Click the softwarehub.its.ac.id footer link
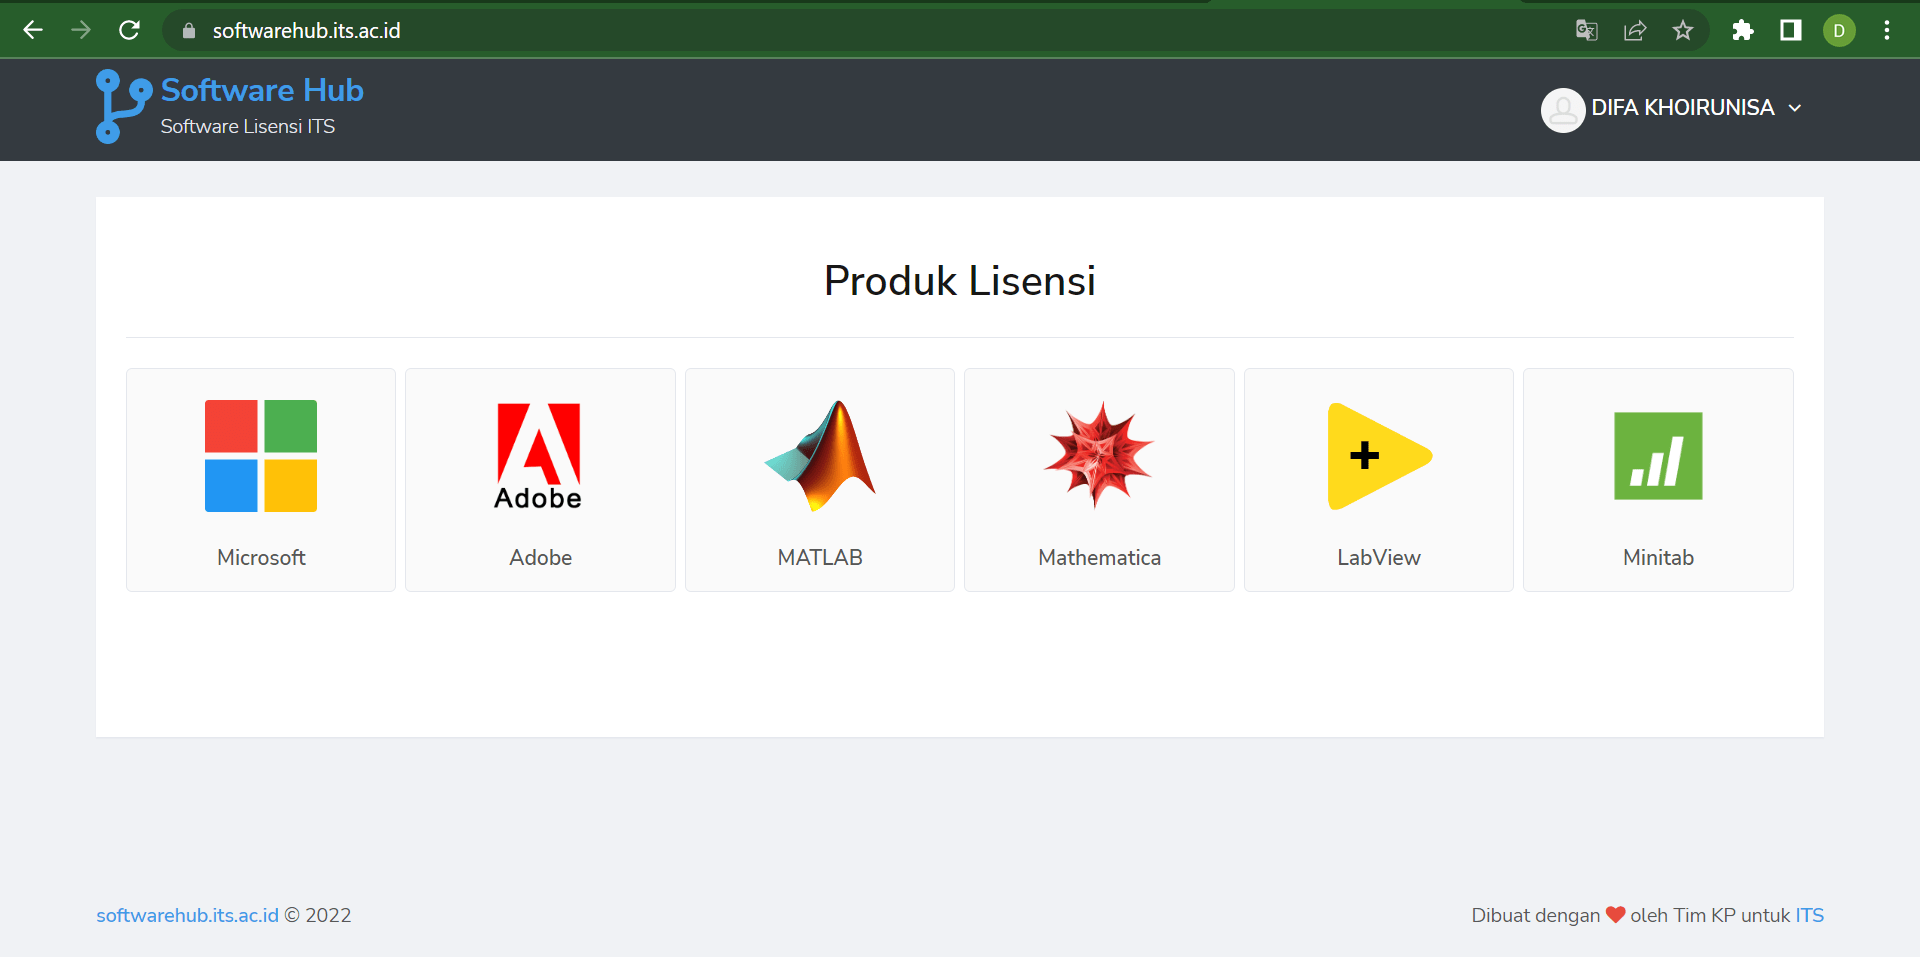Image resolution: width=1920 pixels, height=957 pixels. pos(187,915)
